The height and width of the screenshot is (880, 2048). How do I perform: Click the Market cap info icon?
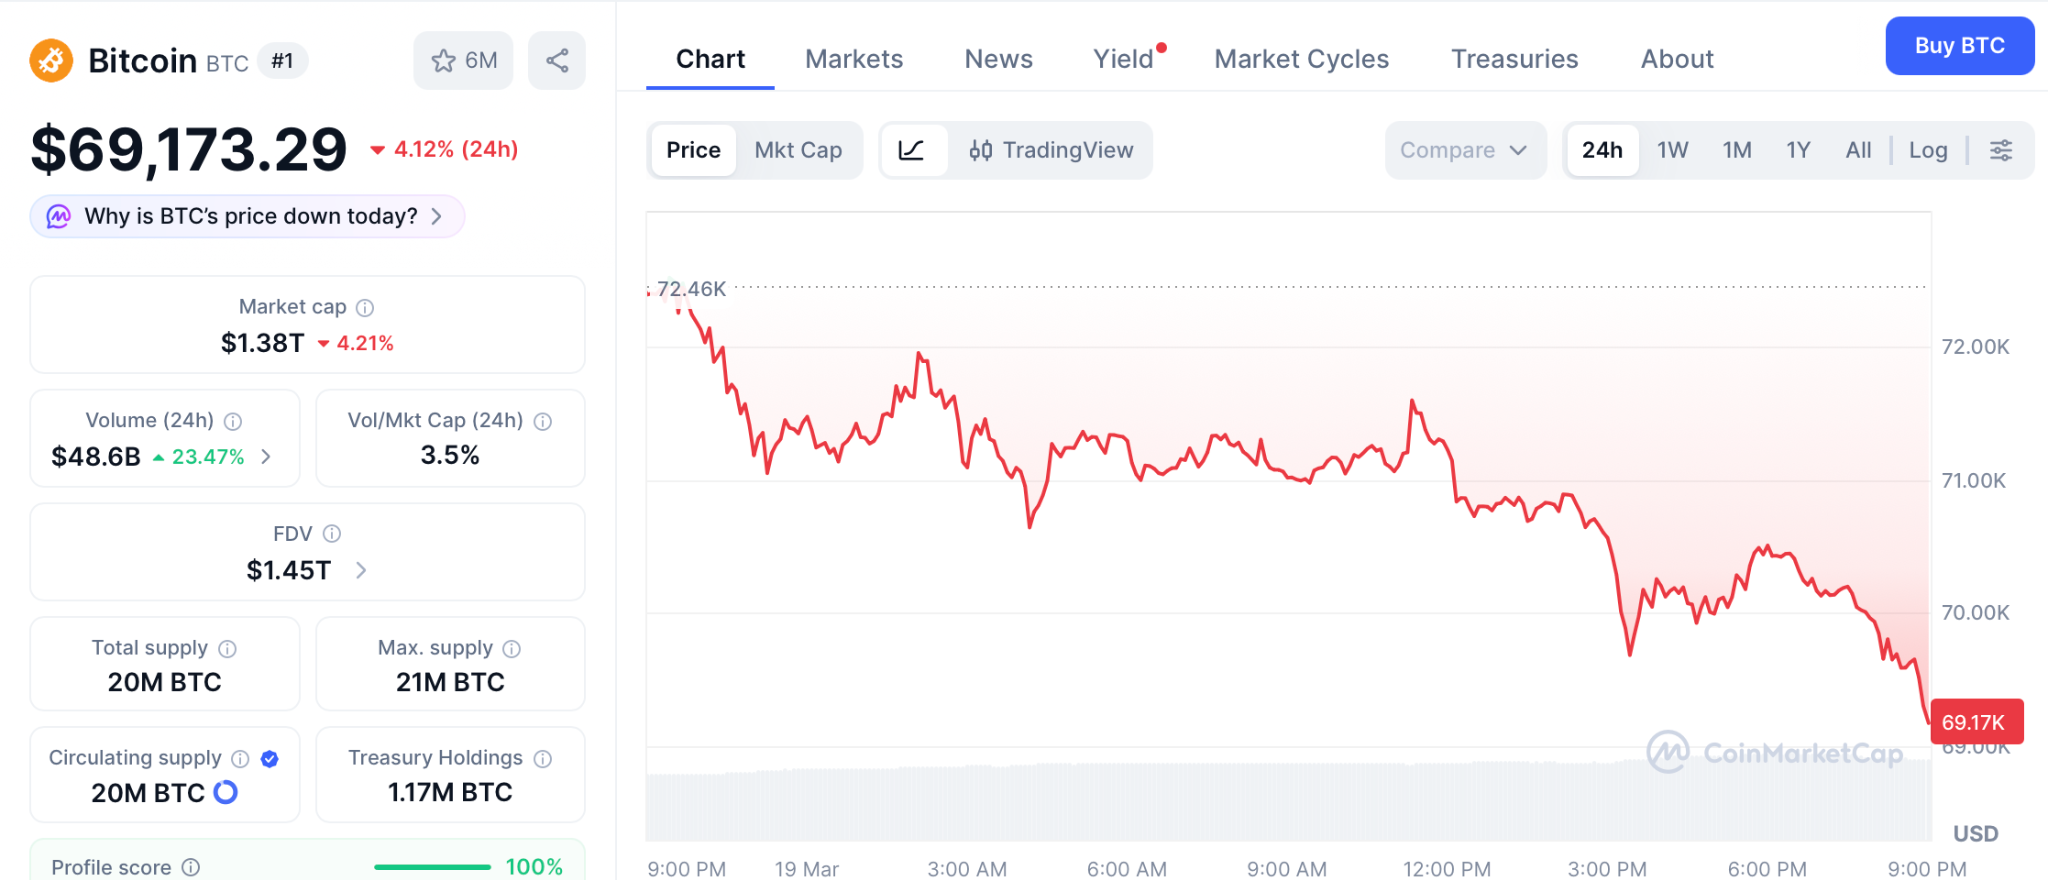[363, 307]
